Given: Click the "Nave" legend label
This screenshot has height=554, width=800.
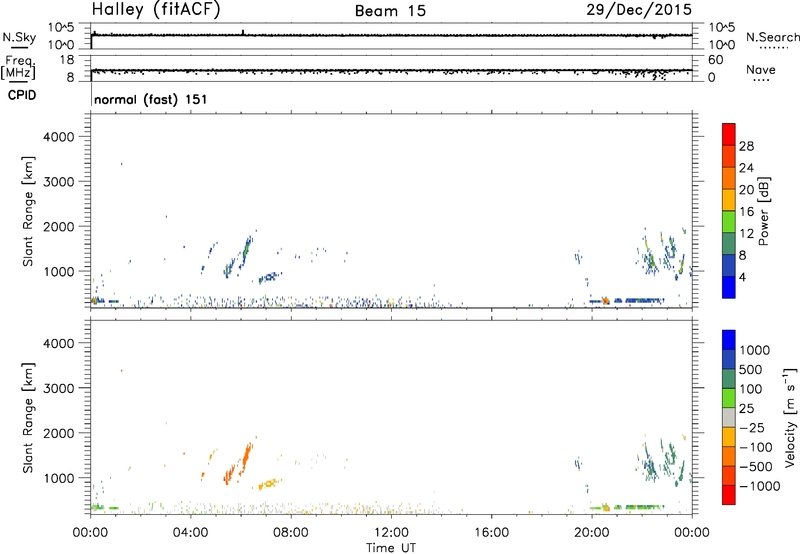Looking at the screenshot, I should 761,69.
